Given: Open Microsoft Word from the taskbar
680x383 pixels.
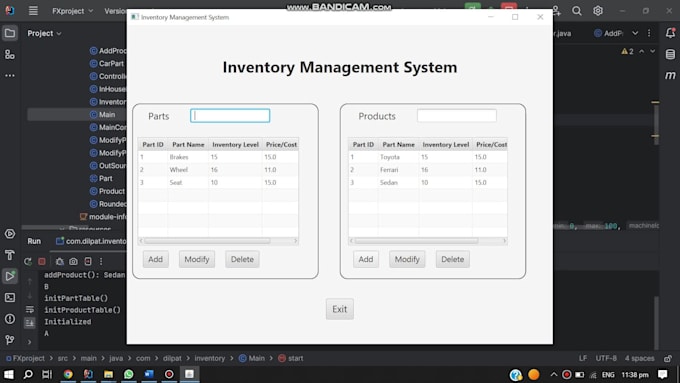Looking at the screenshot, I should 149,374.
